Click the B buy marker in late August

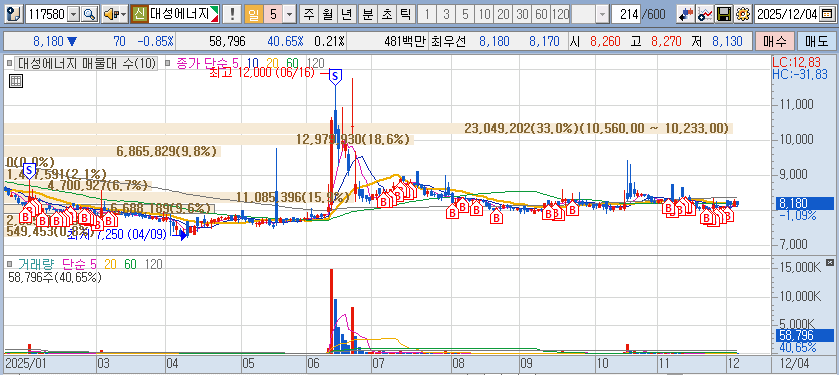(497, 217)
